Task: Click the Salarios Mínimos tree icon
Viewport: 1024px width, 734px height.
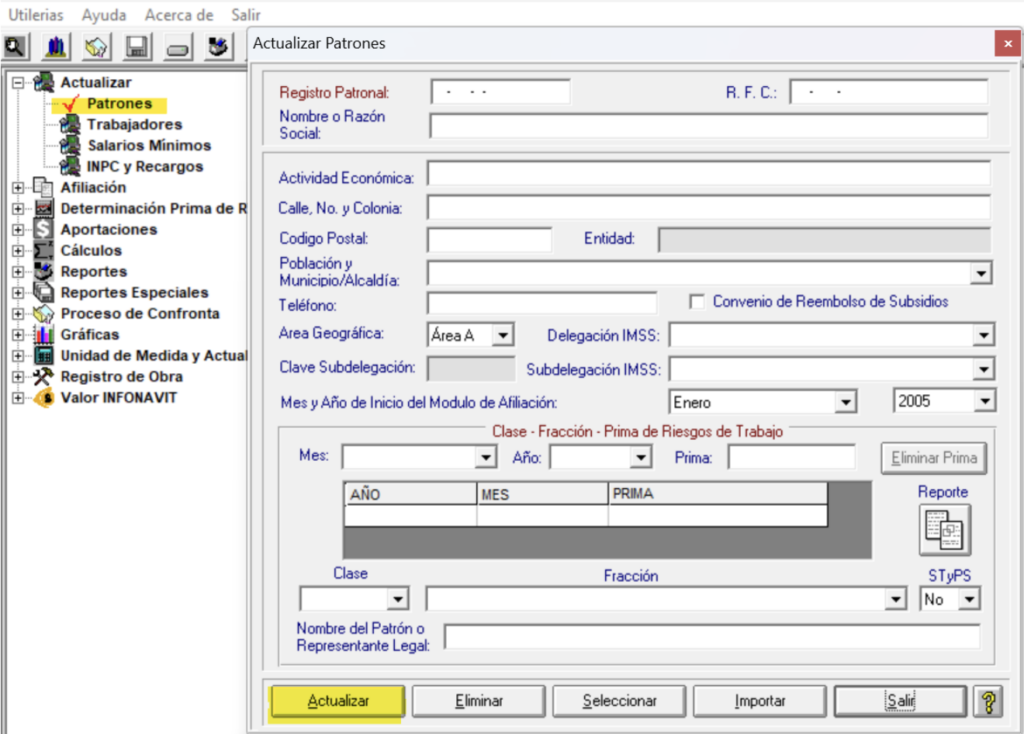Action: pos(70,145)
